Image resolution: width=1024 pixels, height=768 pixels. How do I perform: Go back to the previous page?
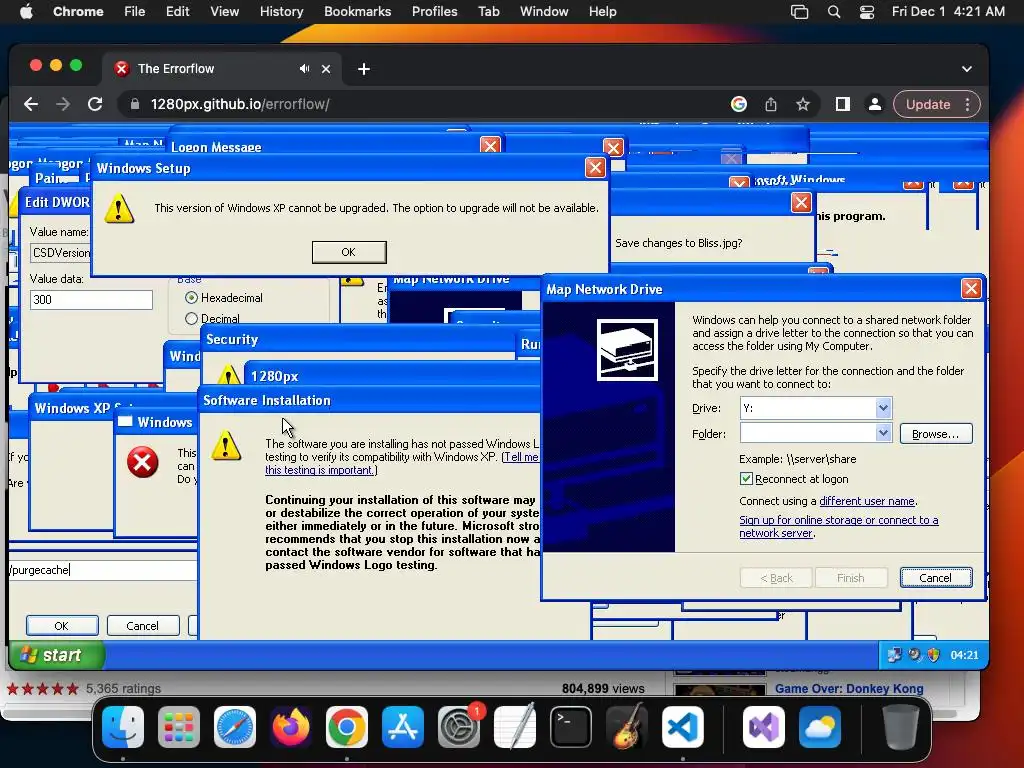tap(31, 104)
